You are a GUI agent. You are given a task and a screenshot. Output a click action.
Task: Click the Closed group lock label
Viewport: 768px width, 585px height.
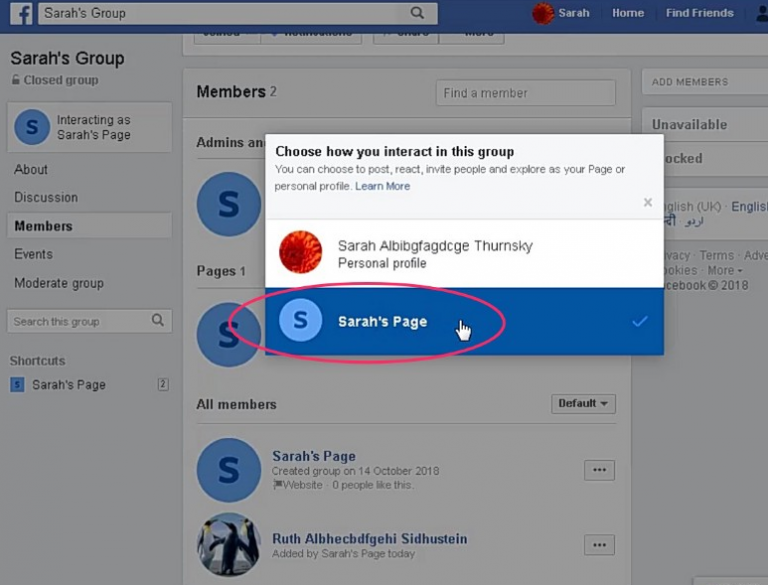click(55, 80)
